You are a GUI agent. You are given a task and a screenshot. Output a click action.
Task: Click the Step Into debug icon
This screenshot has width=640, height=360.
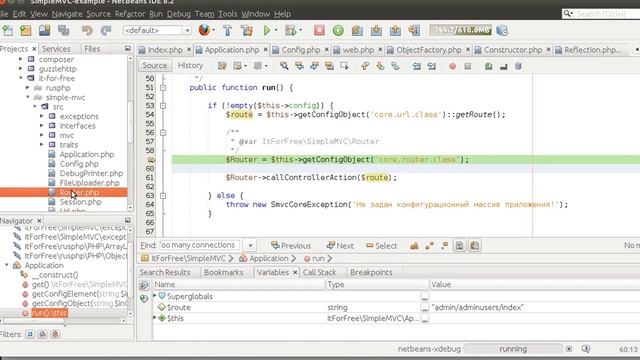(376, 30)
